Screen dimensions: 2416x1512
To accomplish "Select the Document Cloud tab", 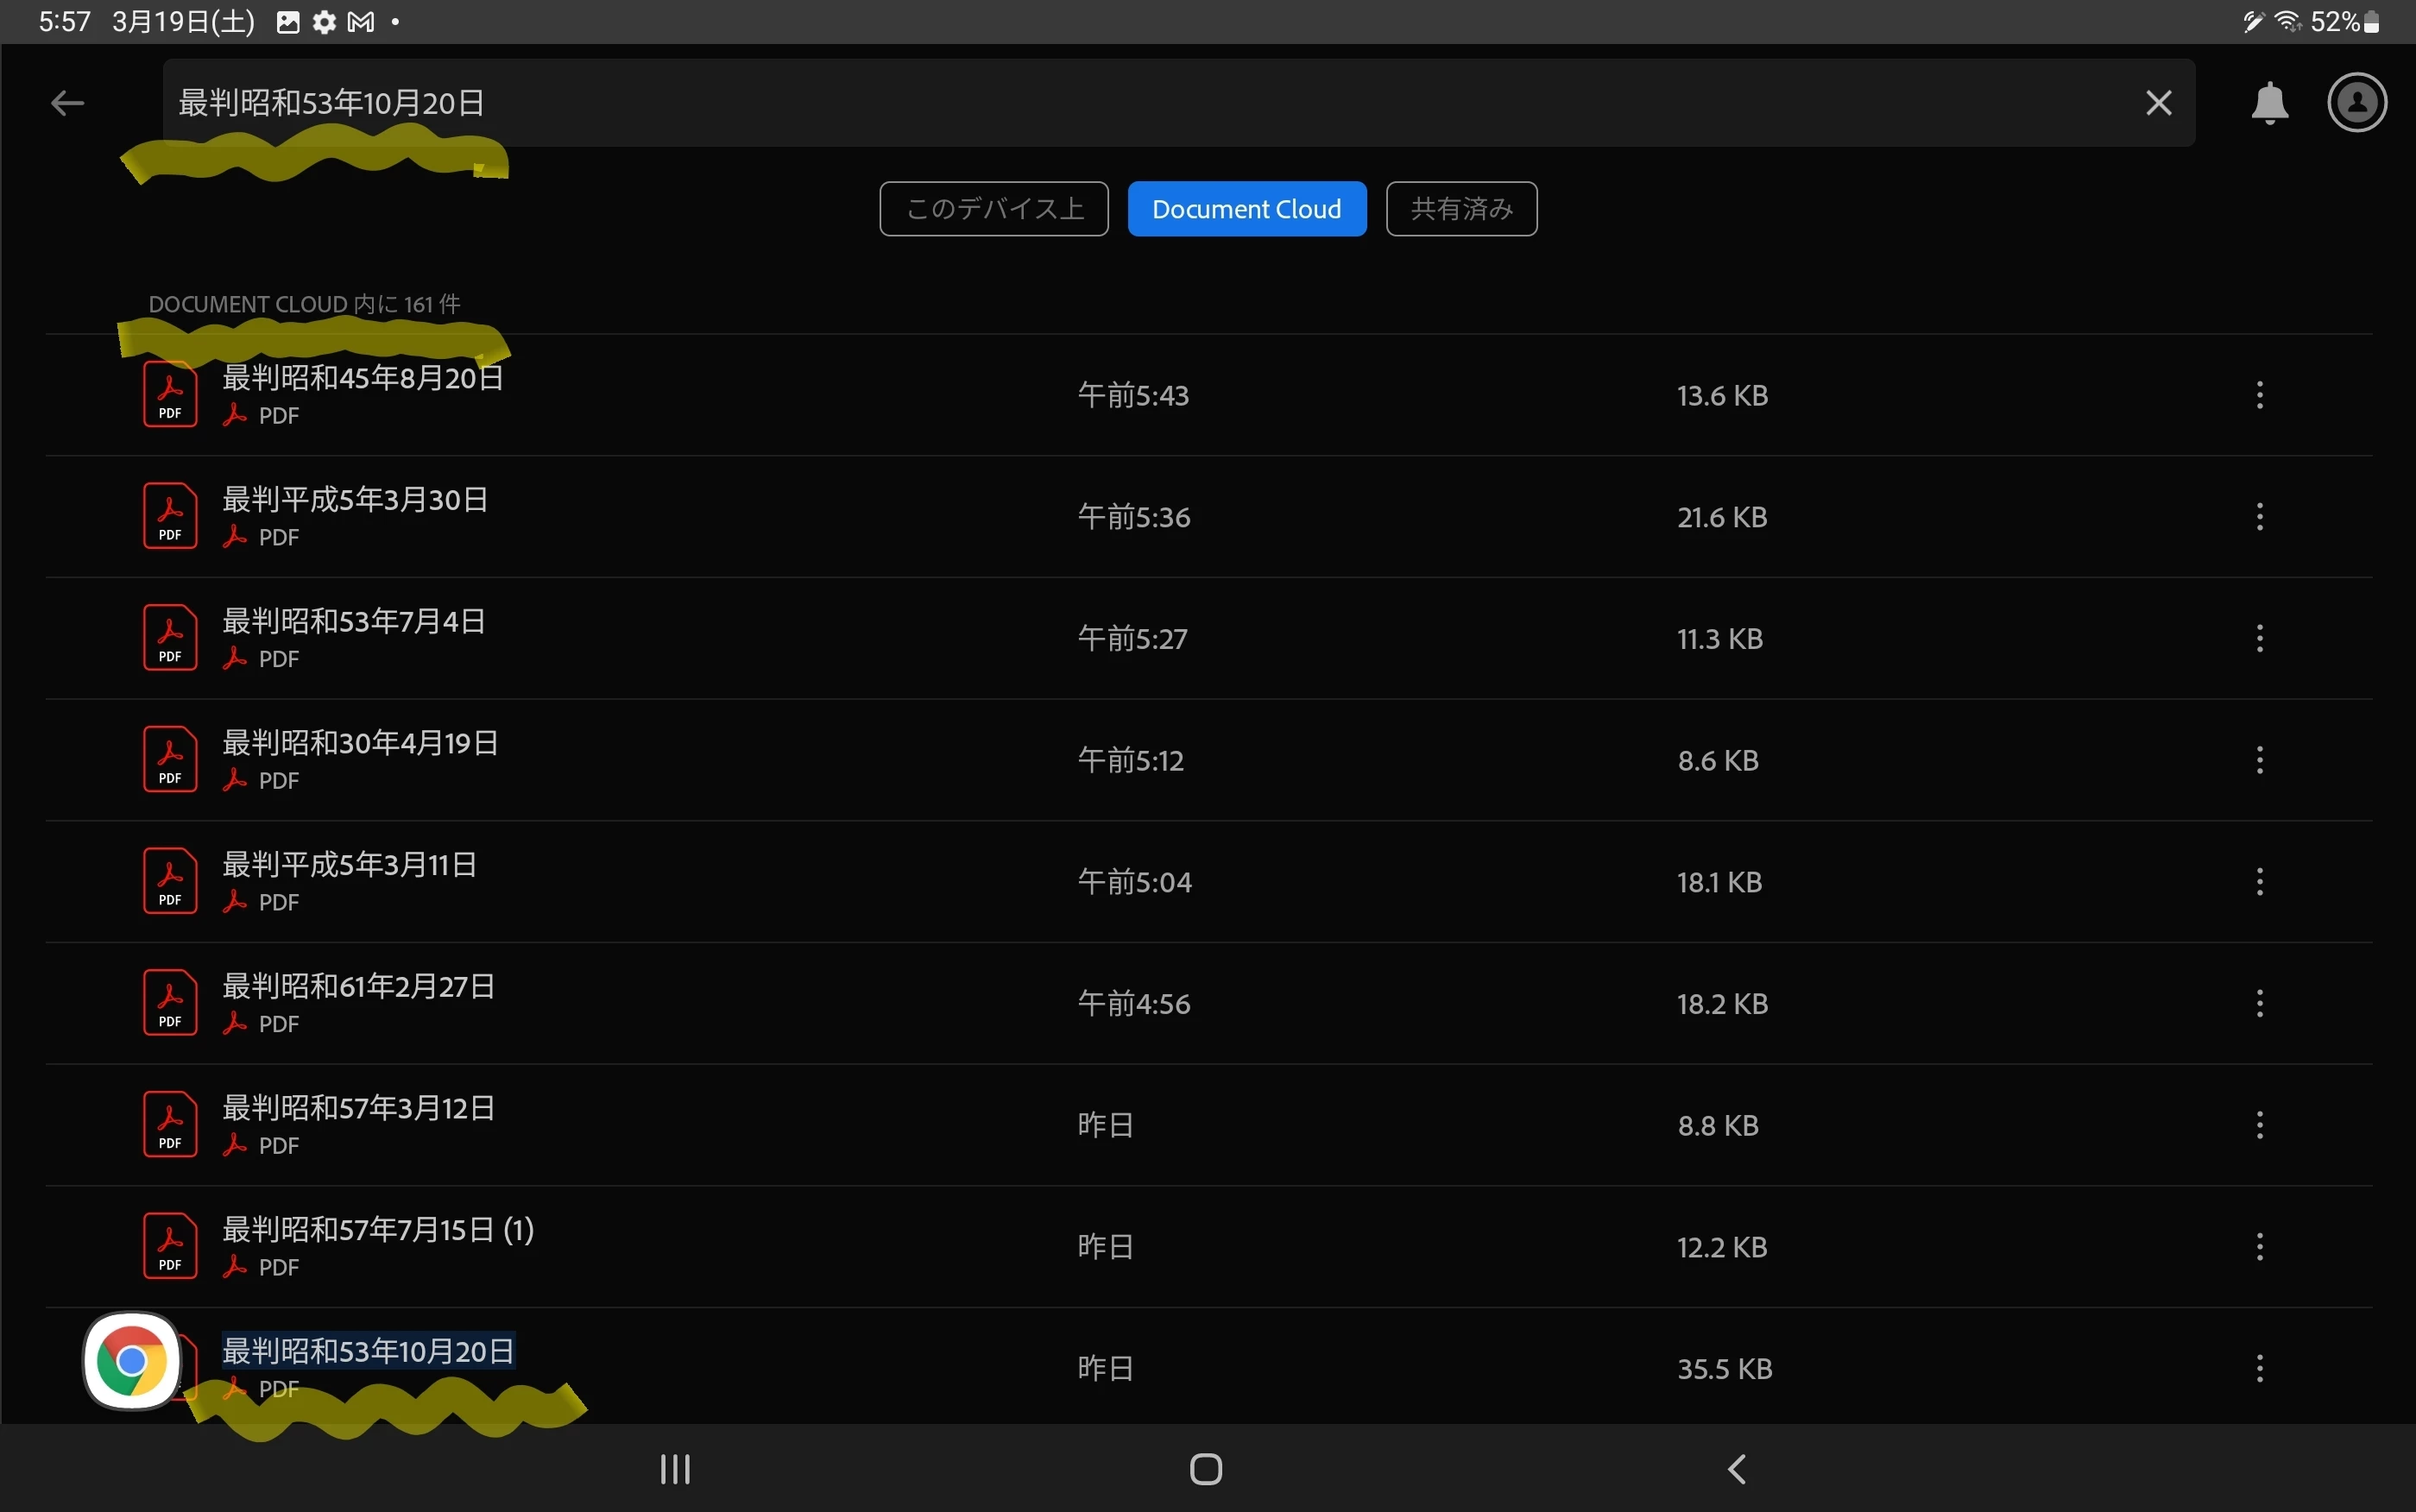I will [x=1246, y=209].
